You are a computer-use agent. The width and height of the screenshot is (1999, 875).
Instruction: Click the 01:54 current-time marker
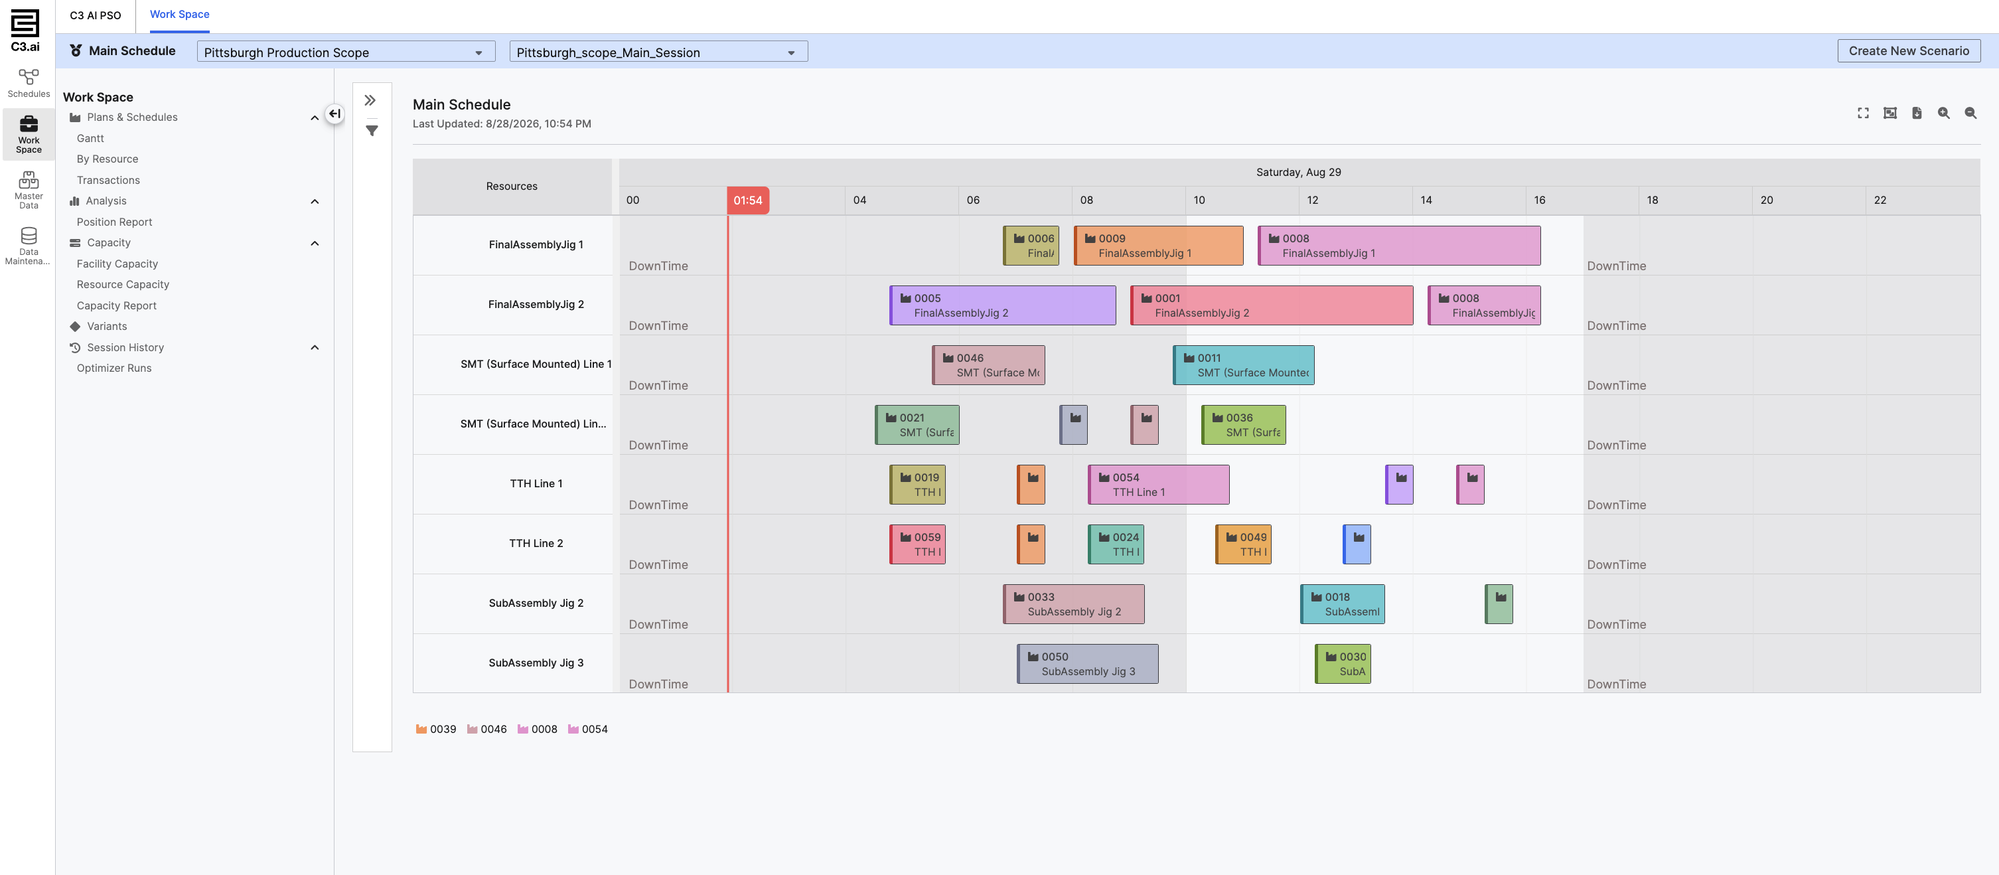click(x=748, y=201)
